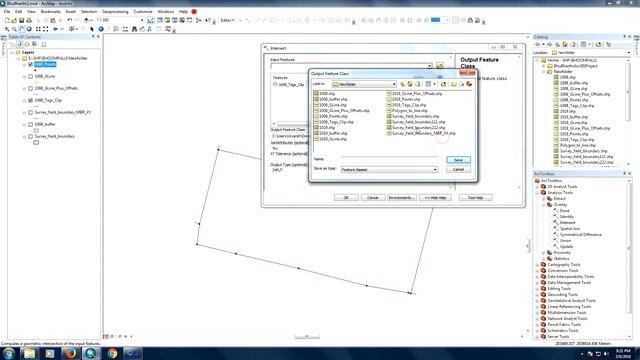Select the Zoom Out tool
The width and height of the screenshot is (640, 360).
click(14, 29)
